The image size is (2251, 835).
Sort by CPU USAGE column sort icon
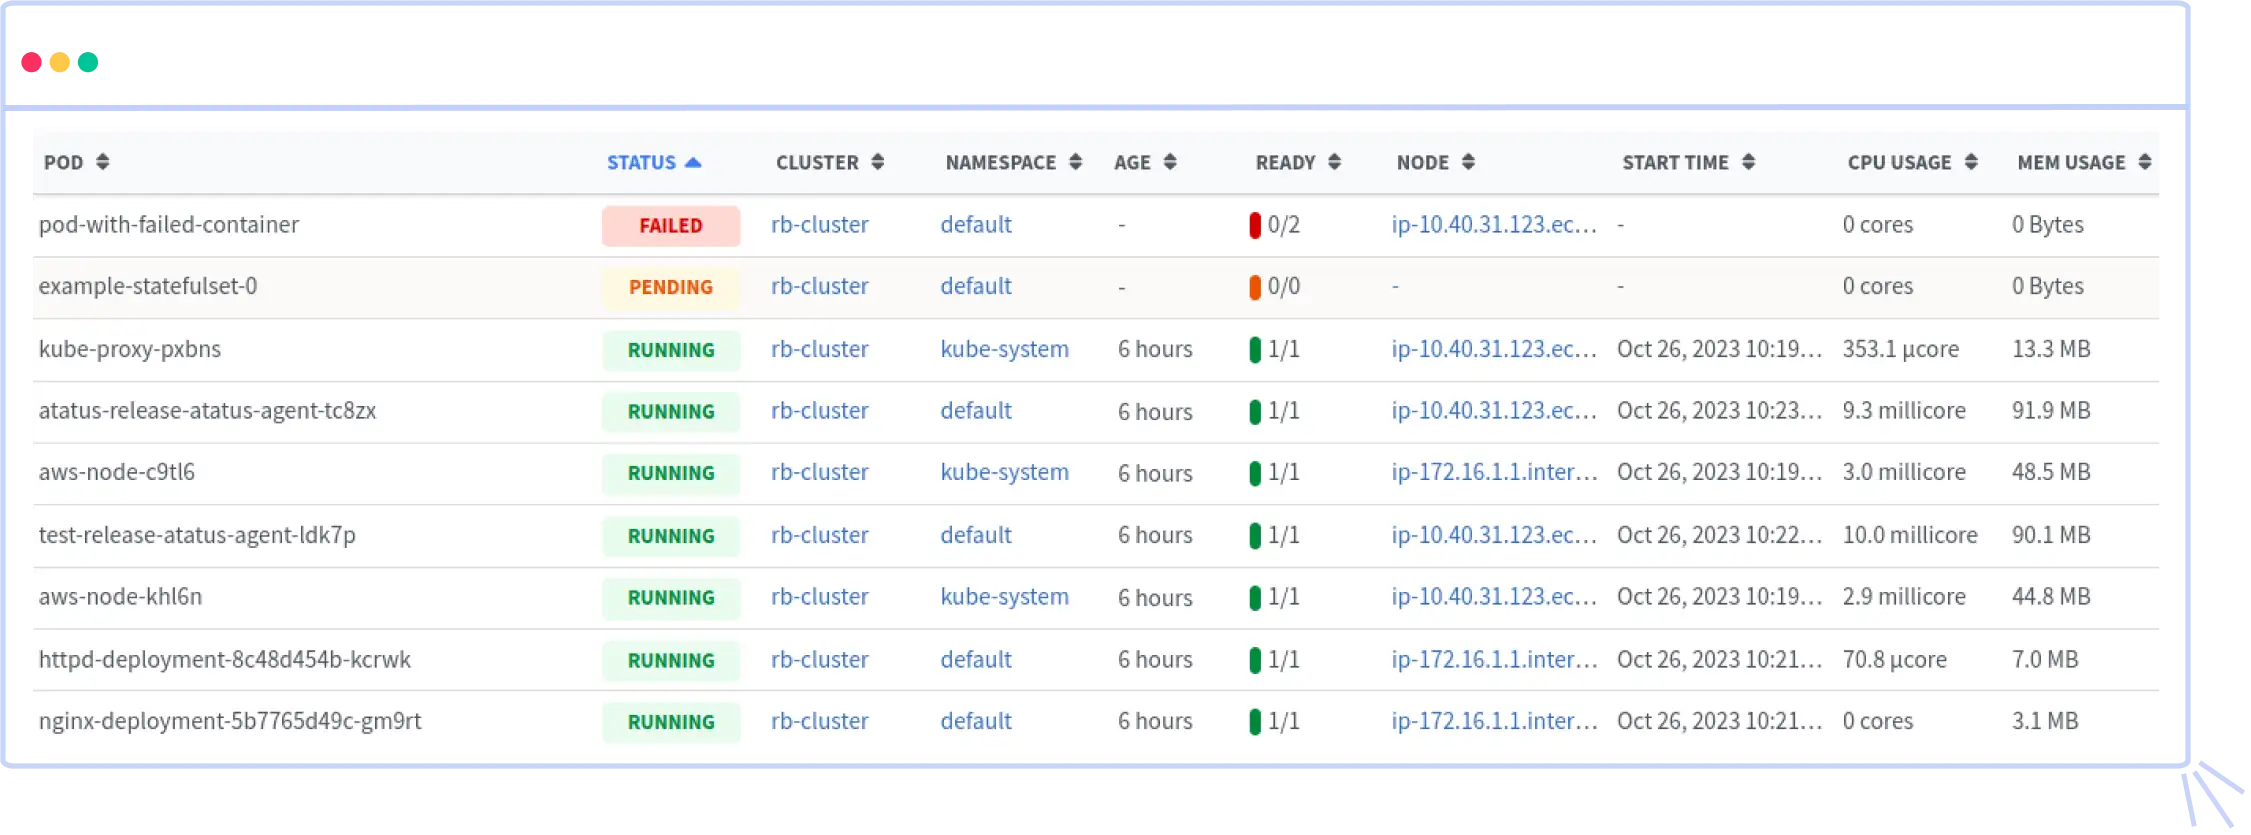tap(1972, 162)
